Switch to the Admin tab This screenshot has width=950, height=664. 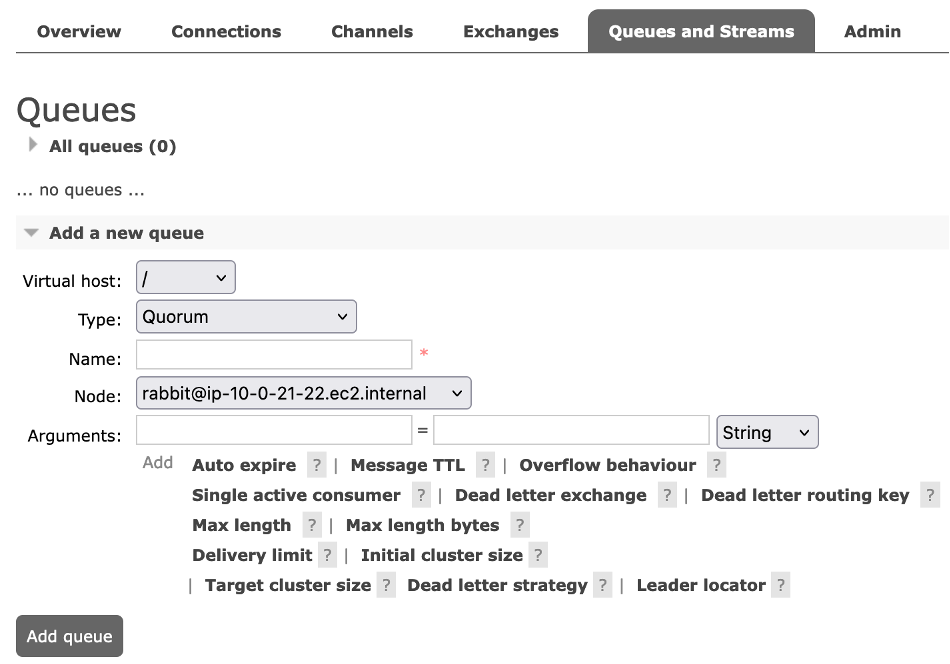(872, 31)
